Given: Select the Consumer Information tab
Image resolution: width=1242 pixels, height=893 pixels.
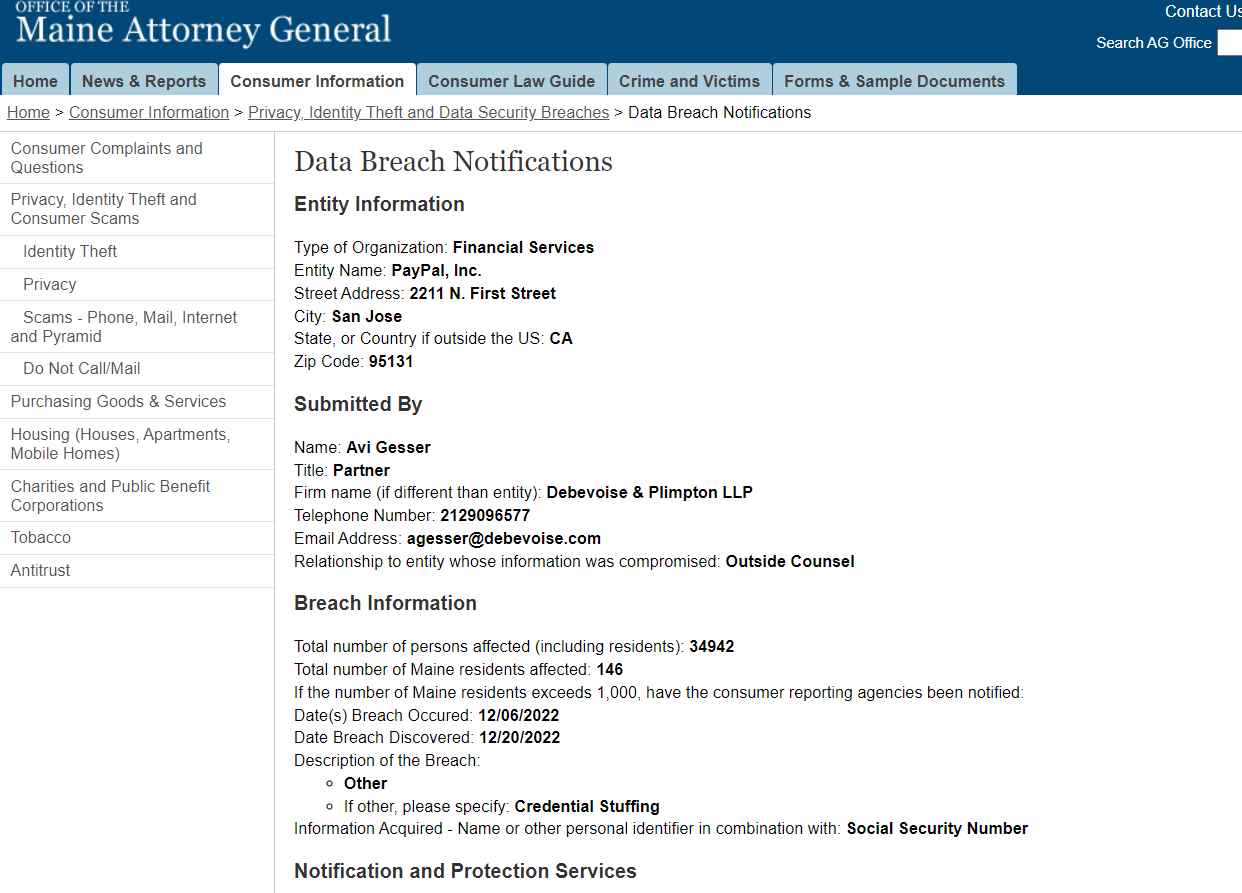Looking at the screenshot, I should coord(317,79).
